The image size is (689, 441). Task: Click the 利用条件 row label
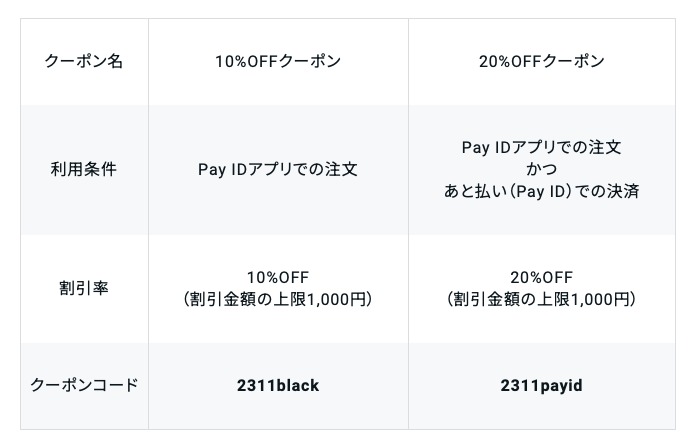click(x=83, y=169)
